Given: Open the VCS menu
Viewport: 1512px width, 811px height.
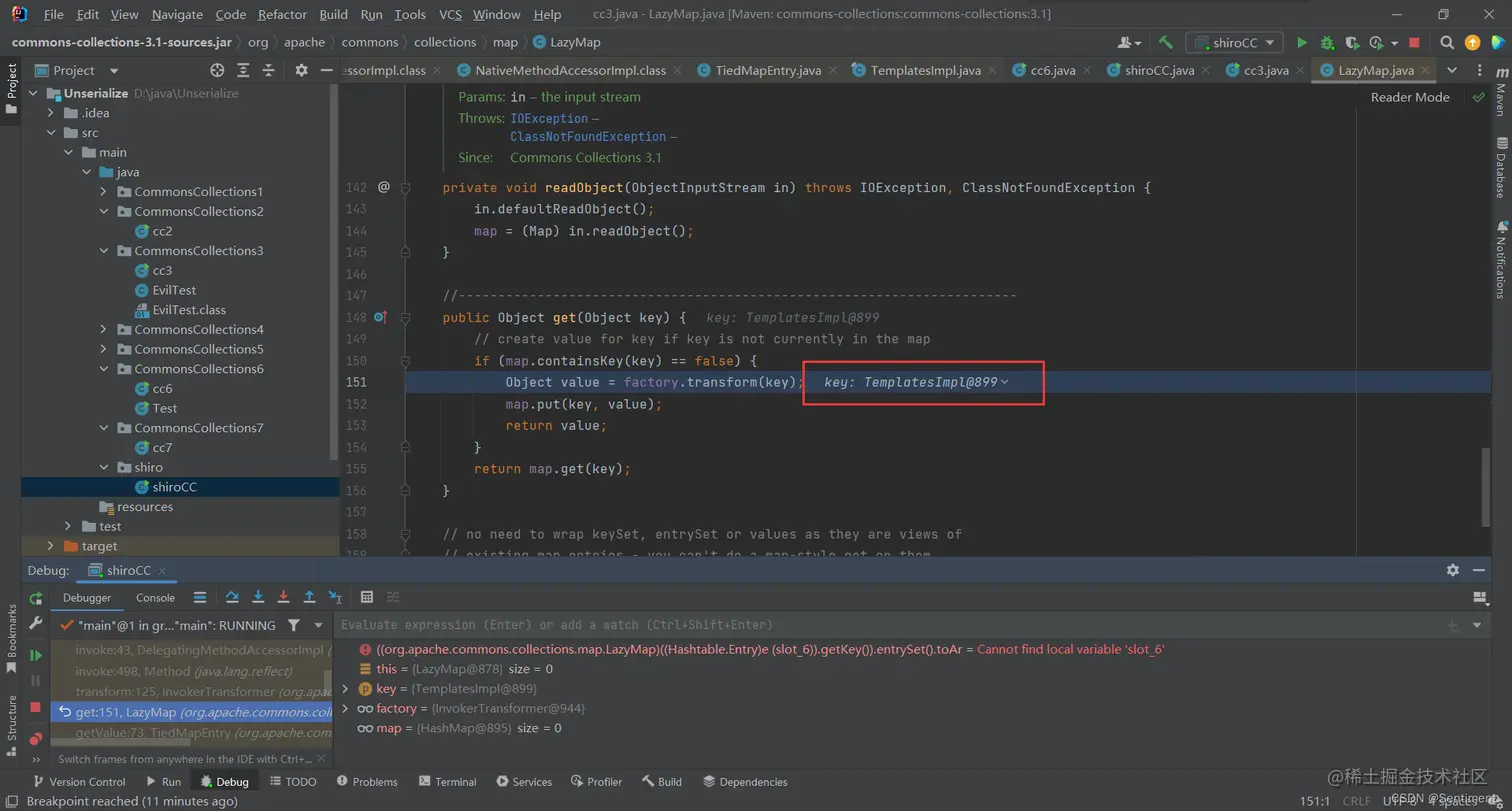Looking at the screenshot, I should click(x=450, y=14).
